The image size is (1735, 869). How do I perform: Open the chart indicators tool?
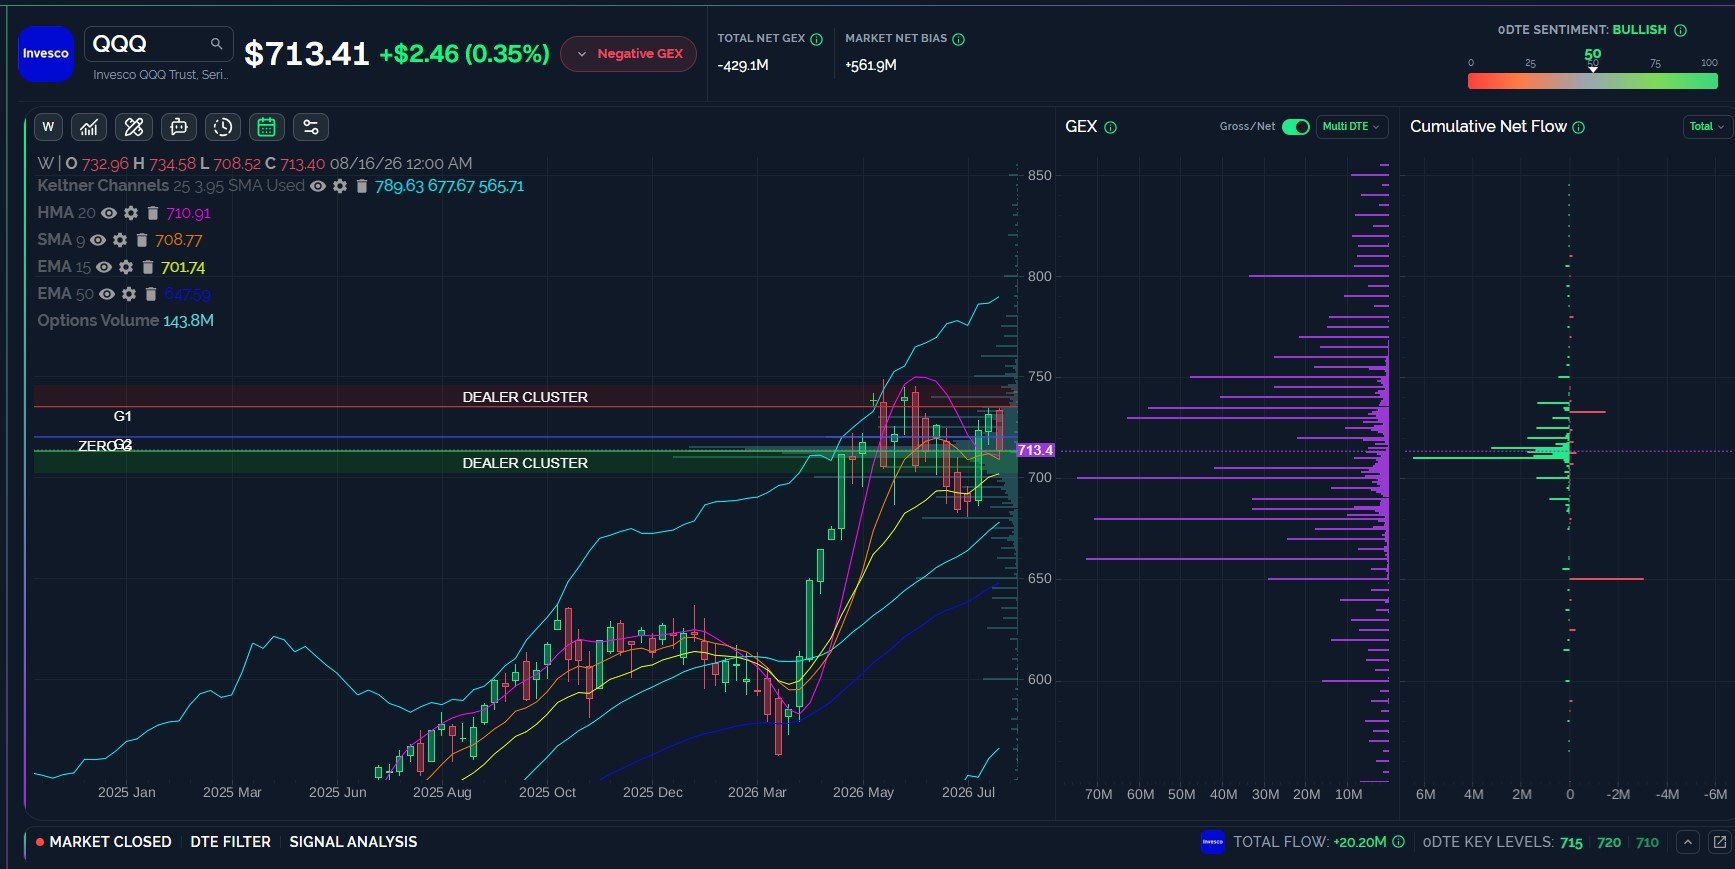(90, 127)
